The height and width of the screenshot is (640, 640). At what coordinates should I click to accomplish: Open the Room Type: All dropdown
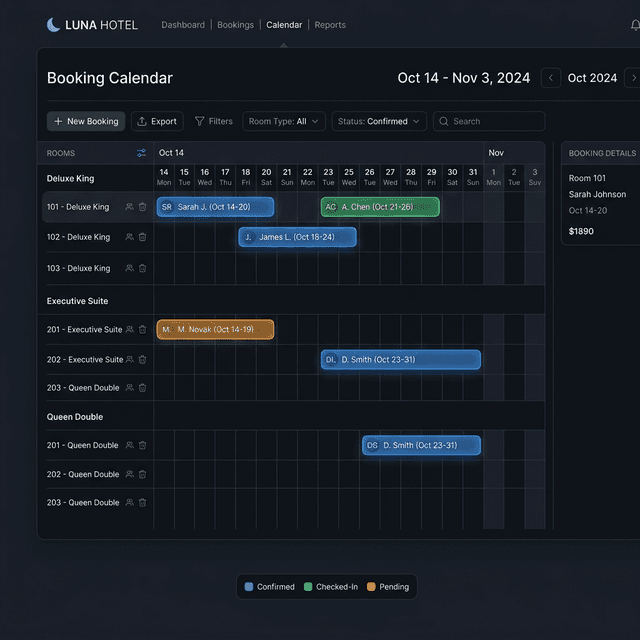pyautogui.click(x=284, y=121)
